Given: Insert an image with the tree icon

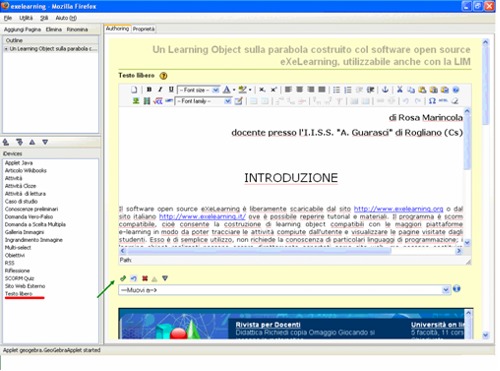Looking at the screenshot, I should click(136, 101).
